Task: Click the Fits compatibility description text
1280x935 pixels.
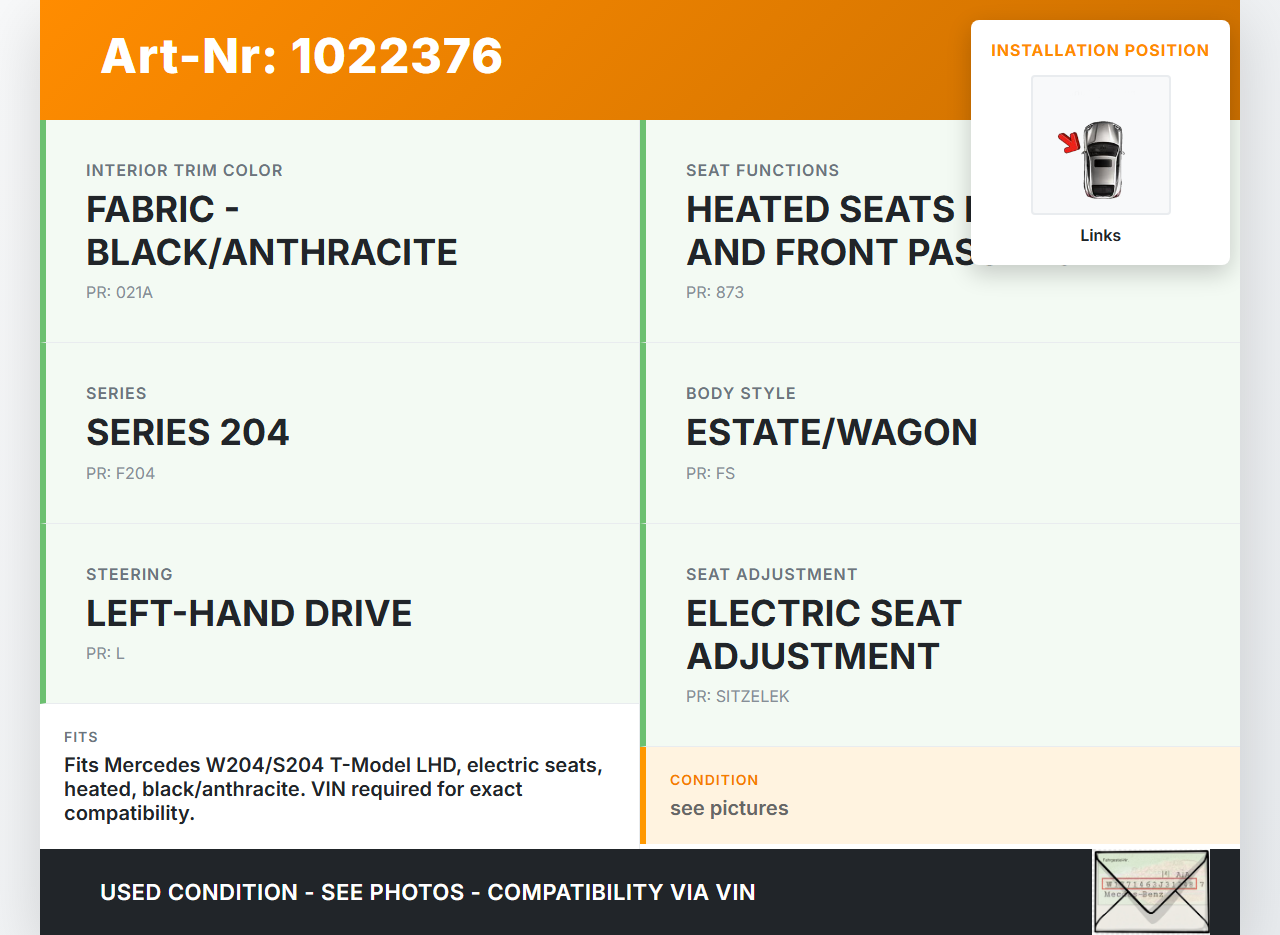Action: click(333, 790)
